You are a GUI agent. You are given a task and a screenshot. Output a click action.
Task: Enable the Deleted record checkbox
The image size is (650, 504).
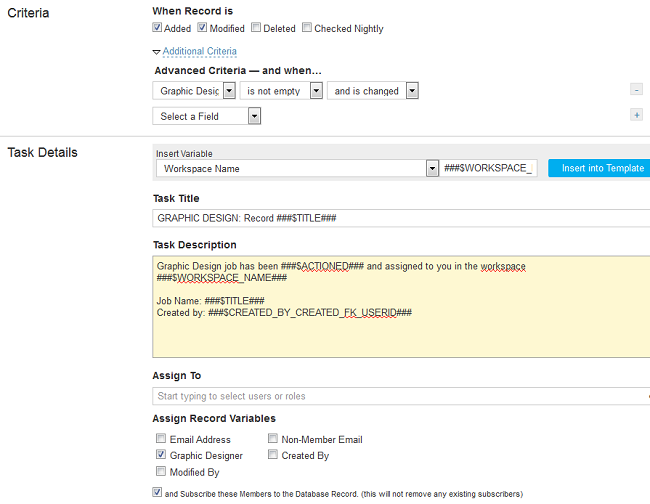pos(257,28)
